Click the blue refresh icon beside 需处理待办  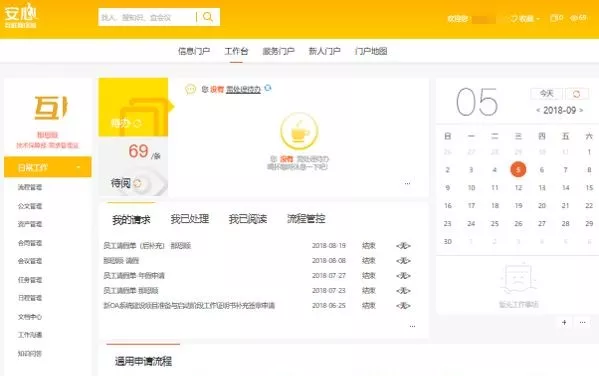tap(268, 88)
